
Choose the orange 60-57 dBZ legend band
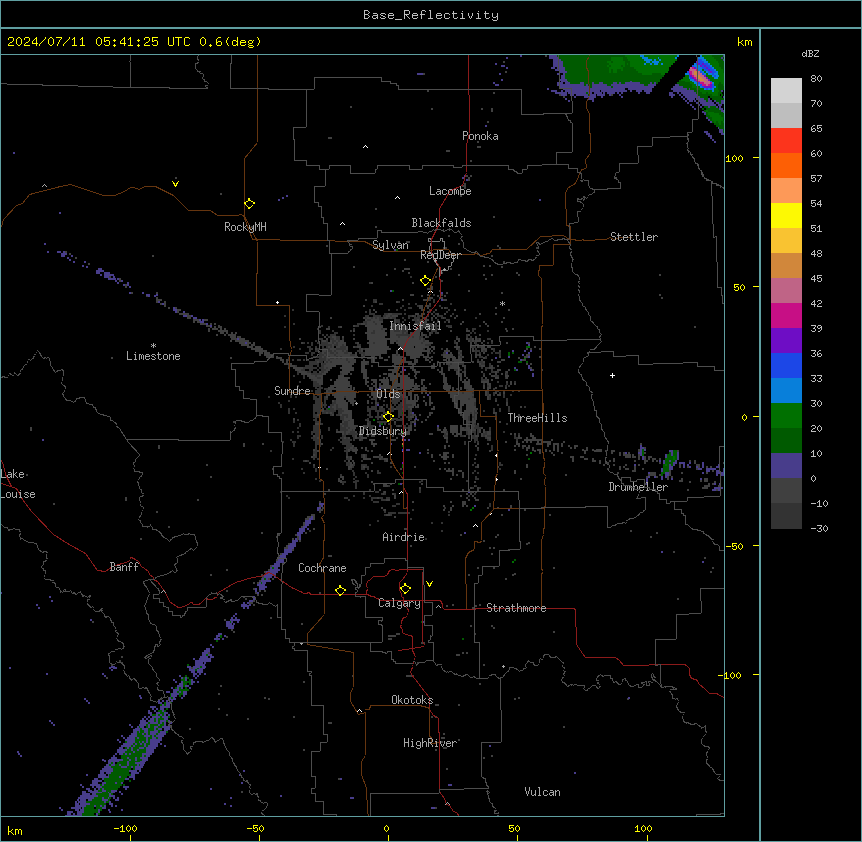tap(786, 165)
